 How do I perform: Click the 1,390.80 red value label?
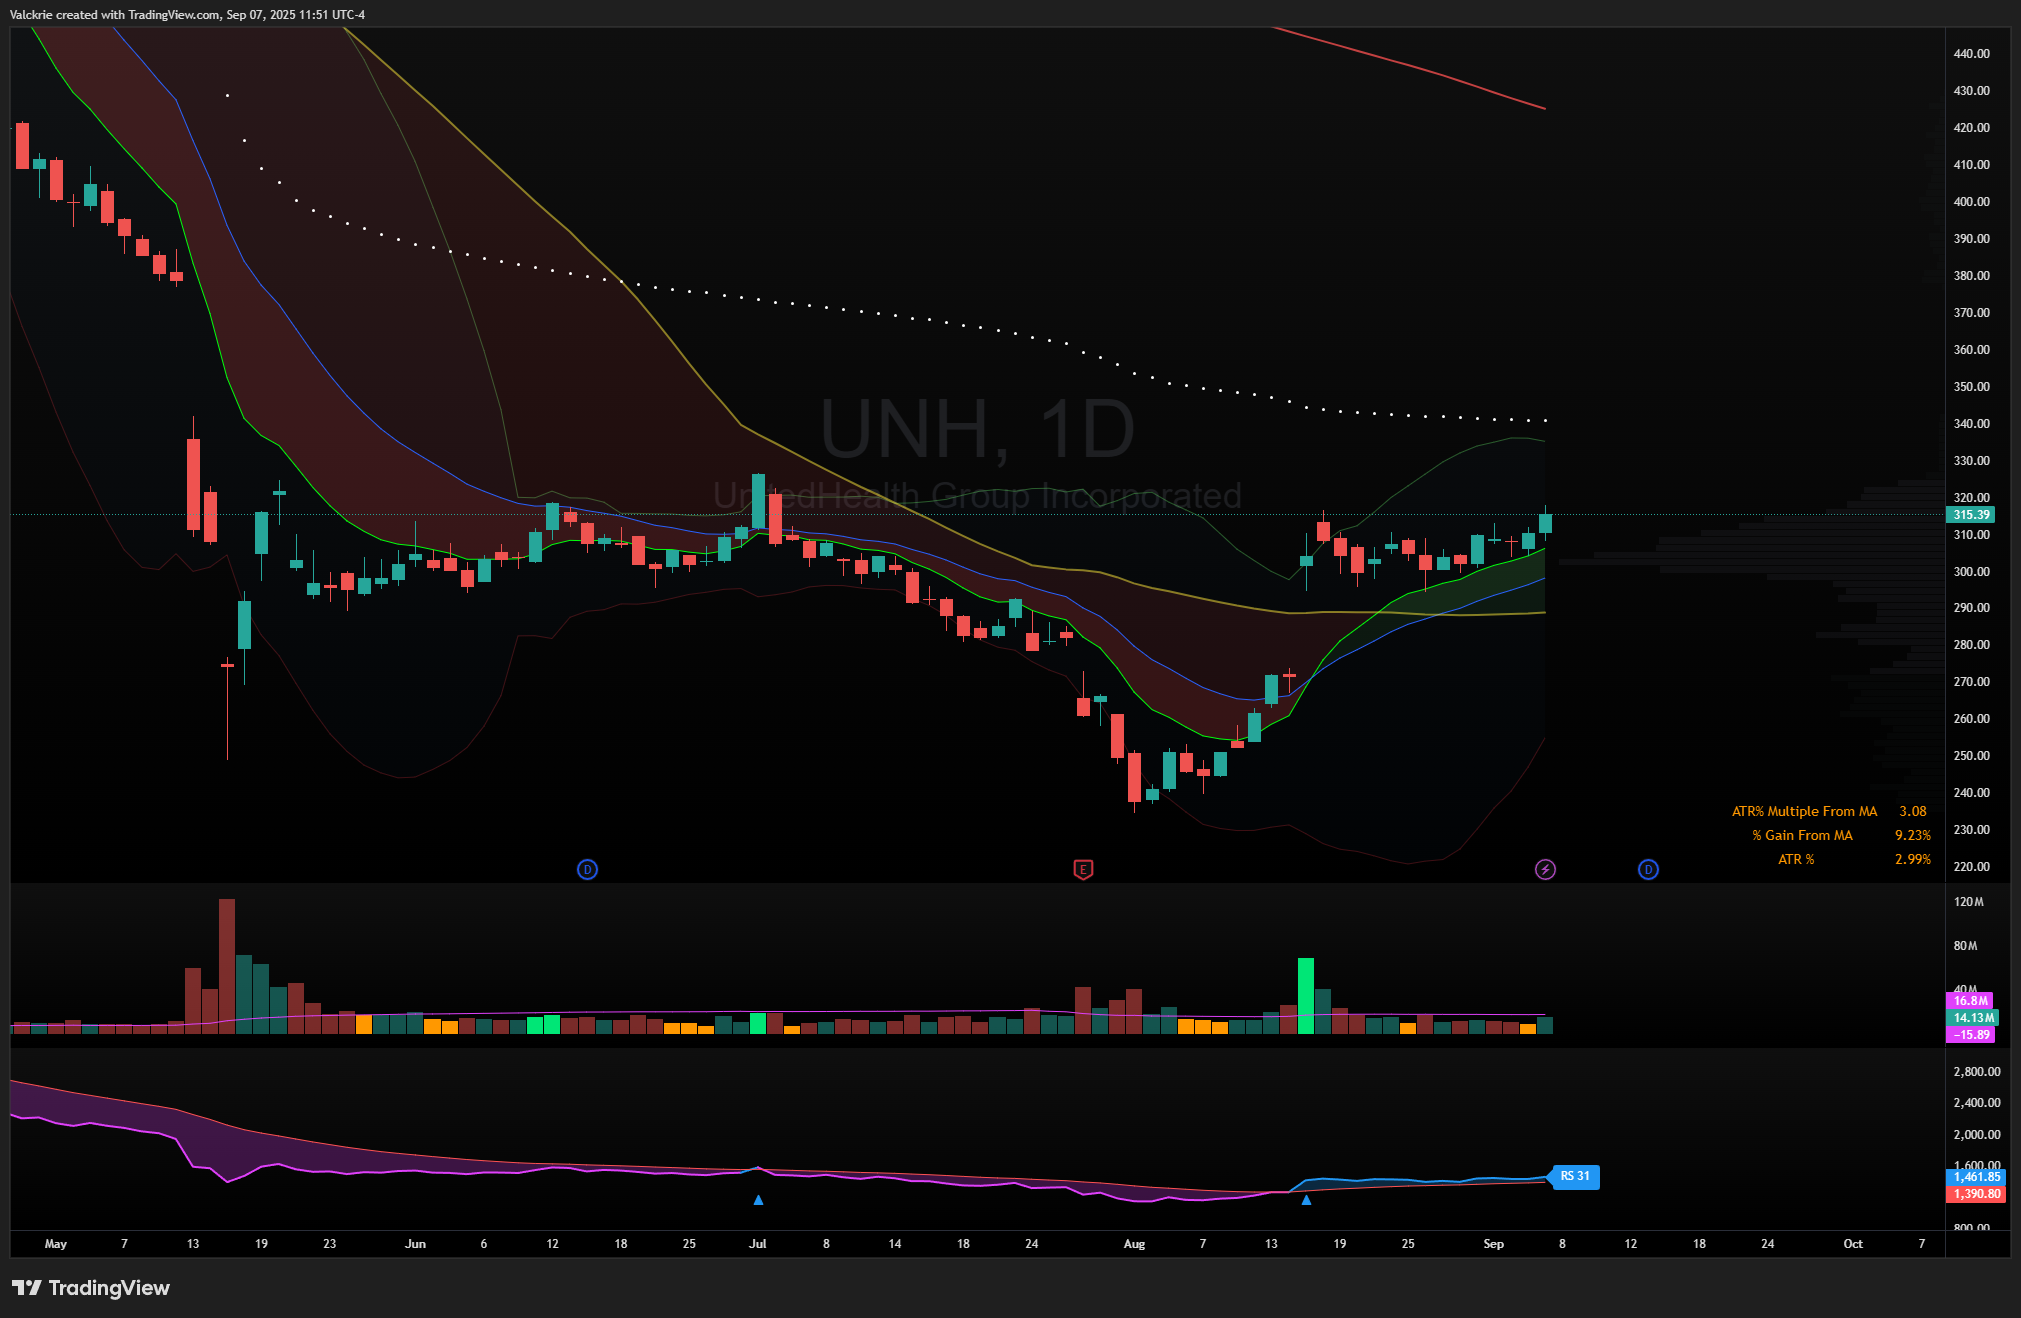pyautogui.click(x=1976, y=1194)
